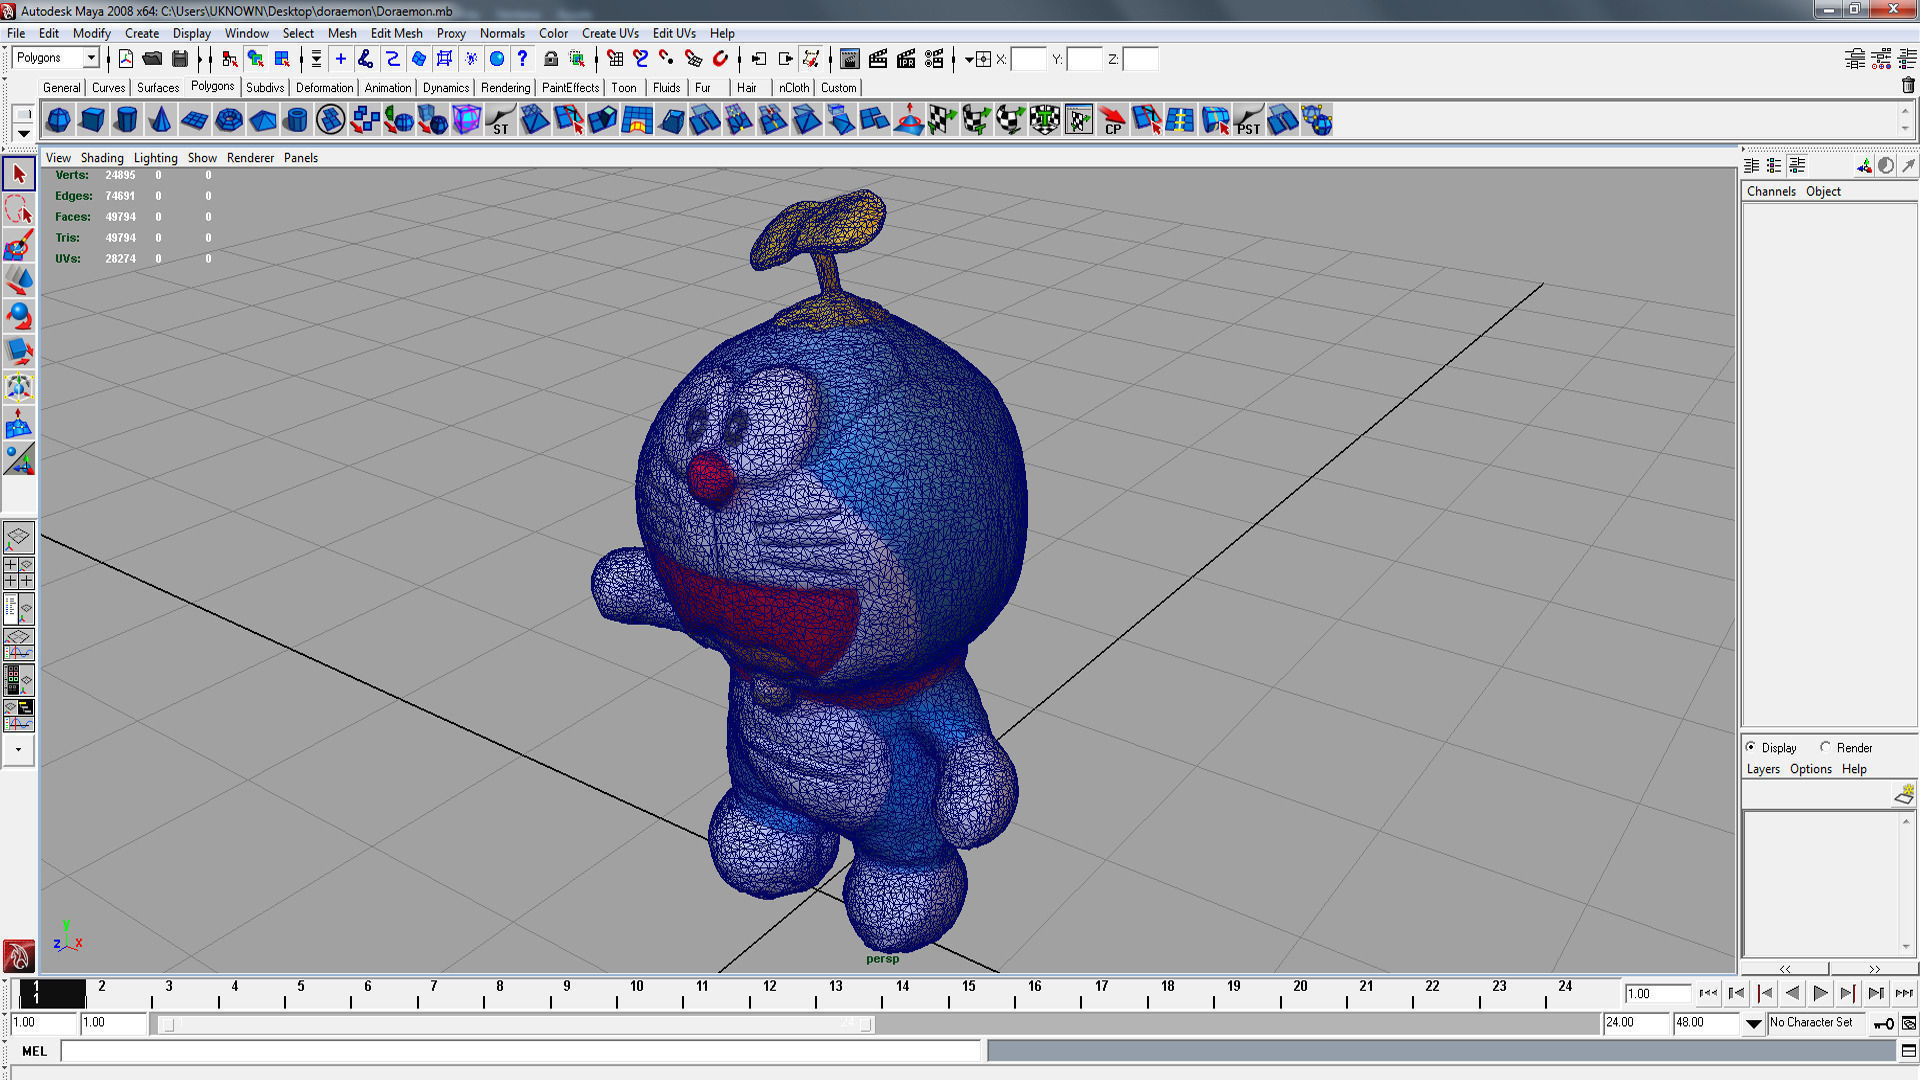The width and height of the screenshot is (1920, 1080).
Task: Activate the Move tool
Action: [x=18, y=281]
